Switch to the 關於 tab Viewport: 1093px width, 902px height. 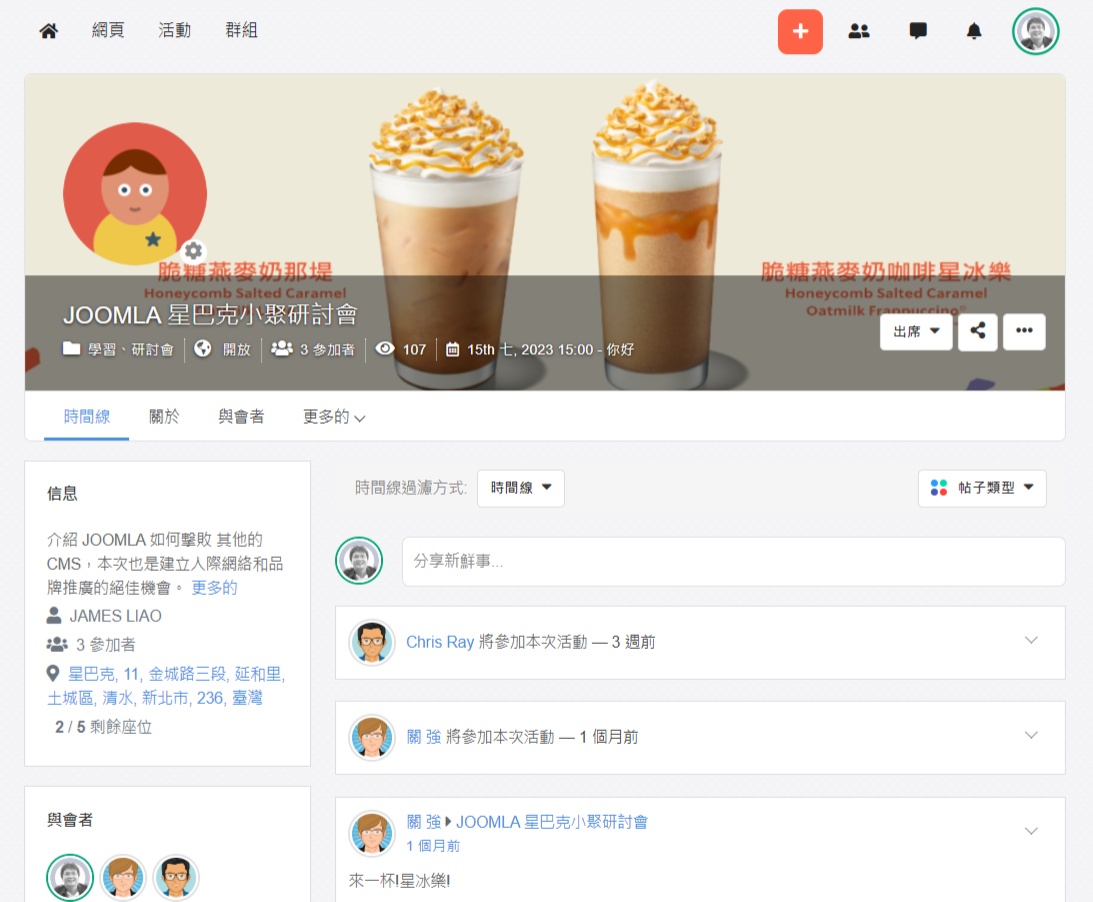pyautogui.click(x=164, y=417)
